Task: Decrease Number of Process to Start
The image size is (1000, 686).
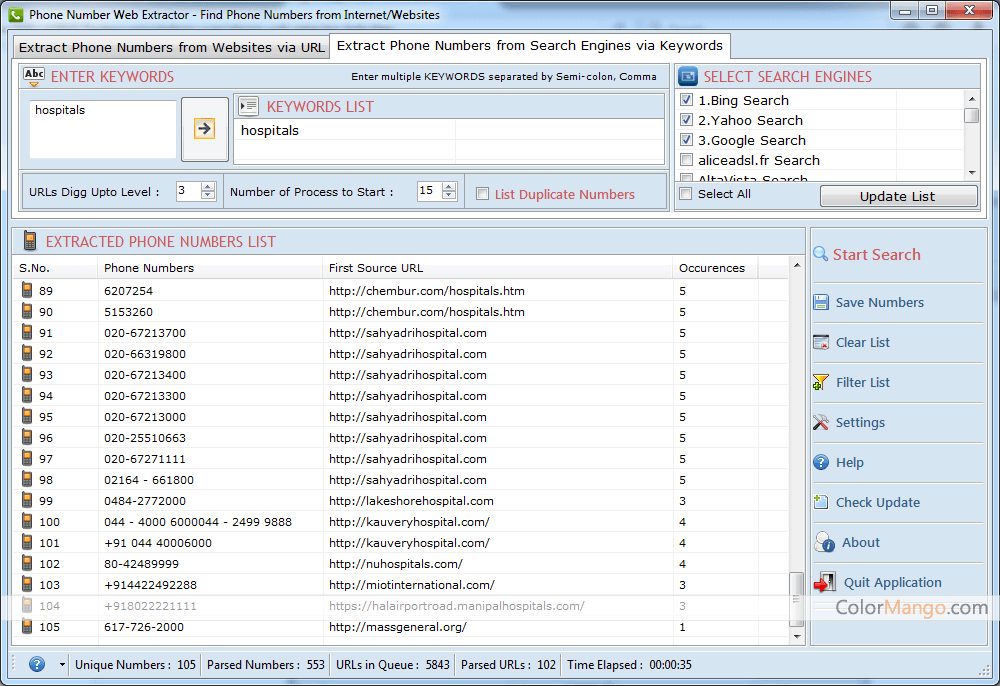Action: coord(449,196)
